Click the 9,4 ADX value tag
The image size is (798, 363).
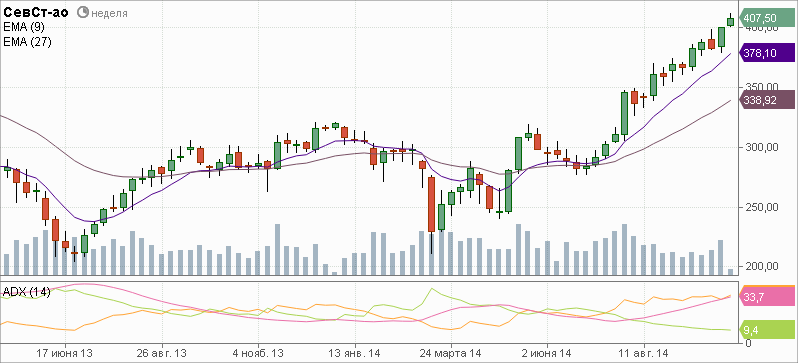(767, 331)
